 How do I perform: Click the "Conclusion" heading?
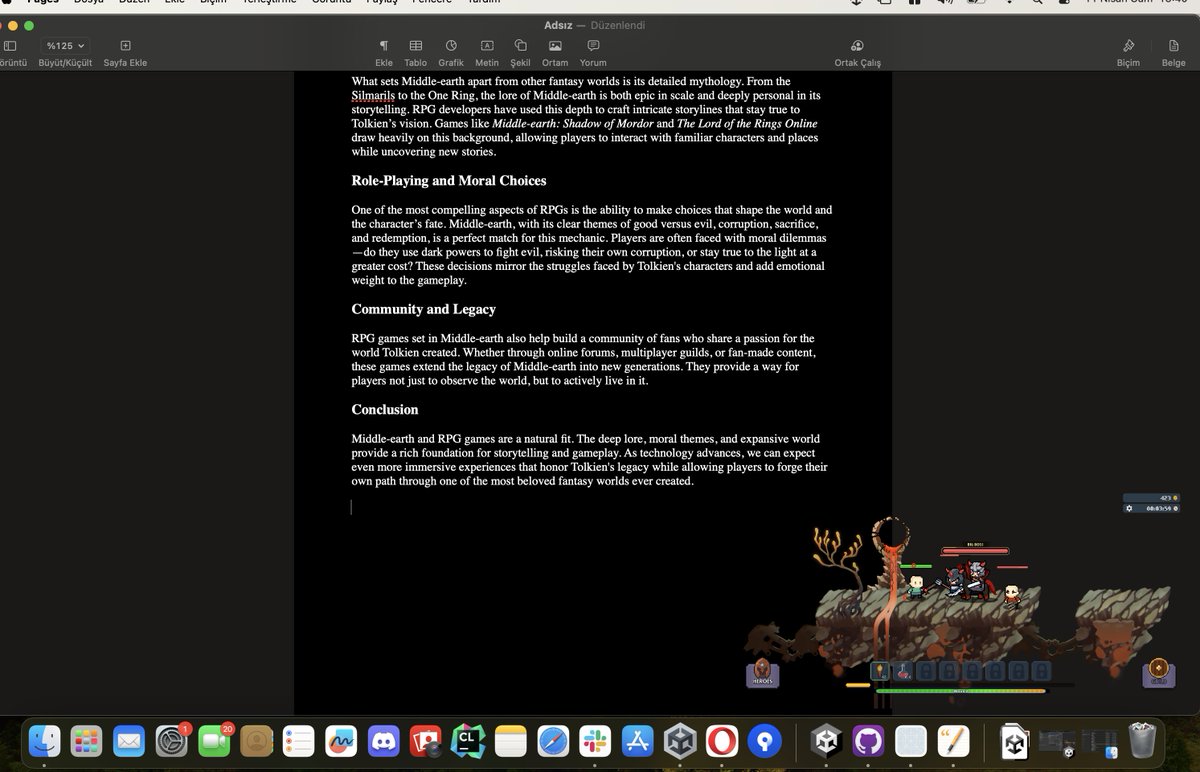coord(385,410)
